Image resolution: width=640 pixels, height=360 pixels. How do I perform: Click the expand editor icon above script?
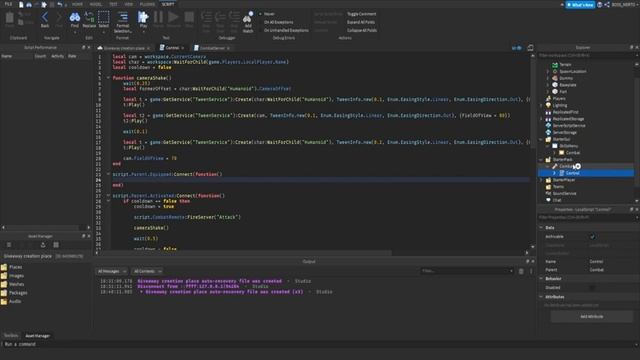pos(530,48)
